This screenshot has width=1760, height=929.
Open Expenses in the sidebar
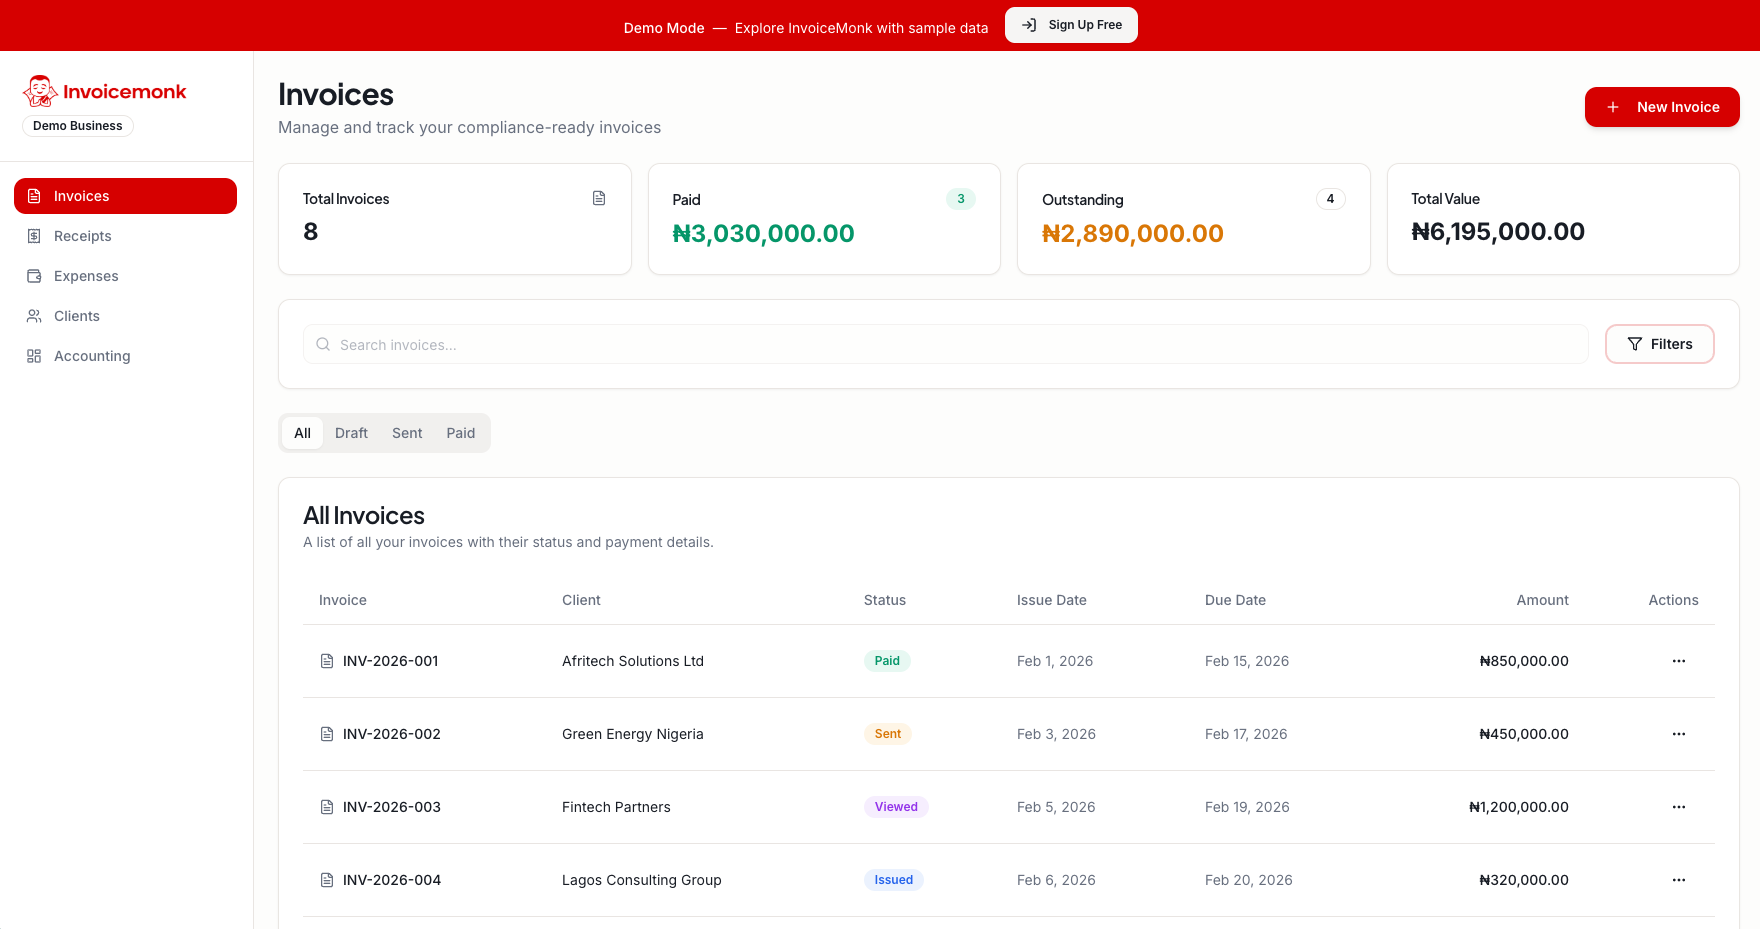(125, 276)
